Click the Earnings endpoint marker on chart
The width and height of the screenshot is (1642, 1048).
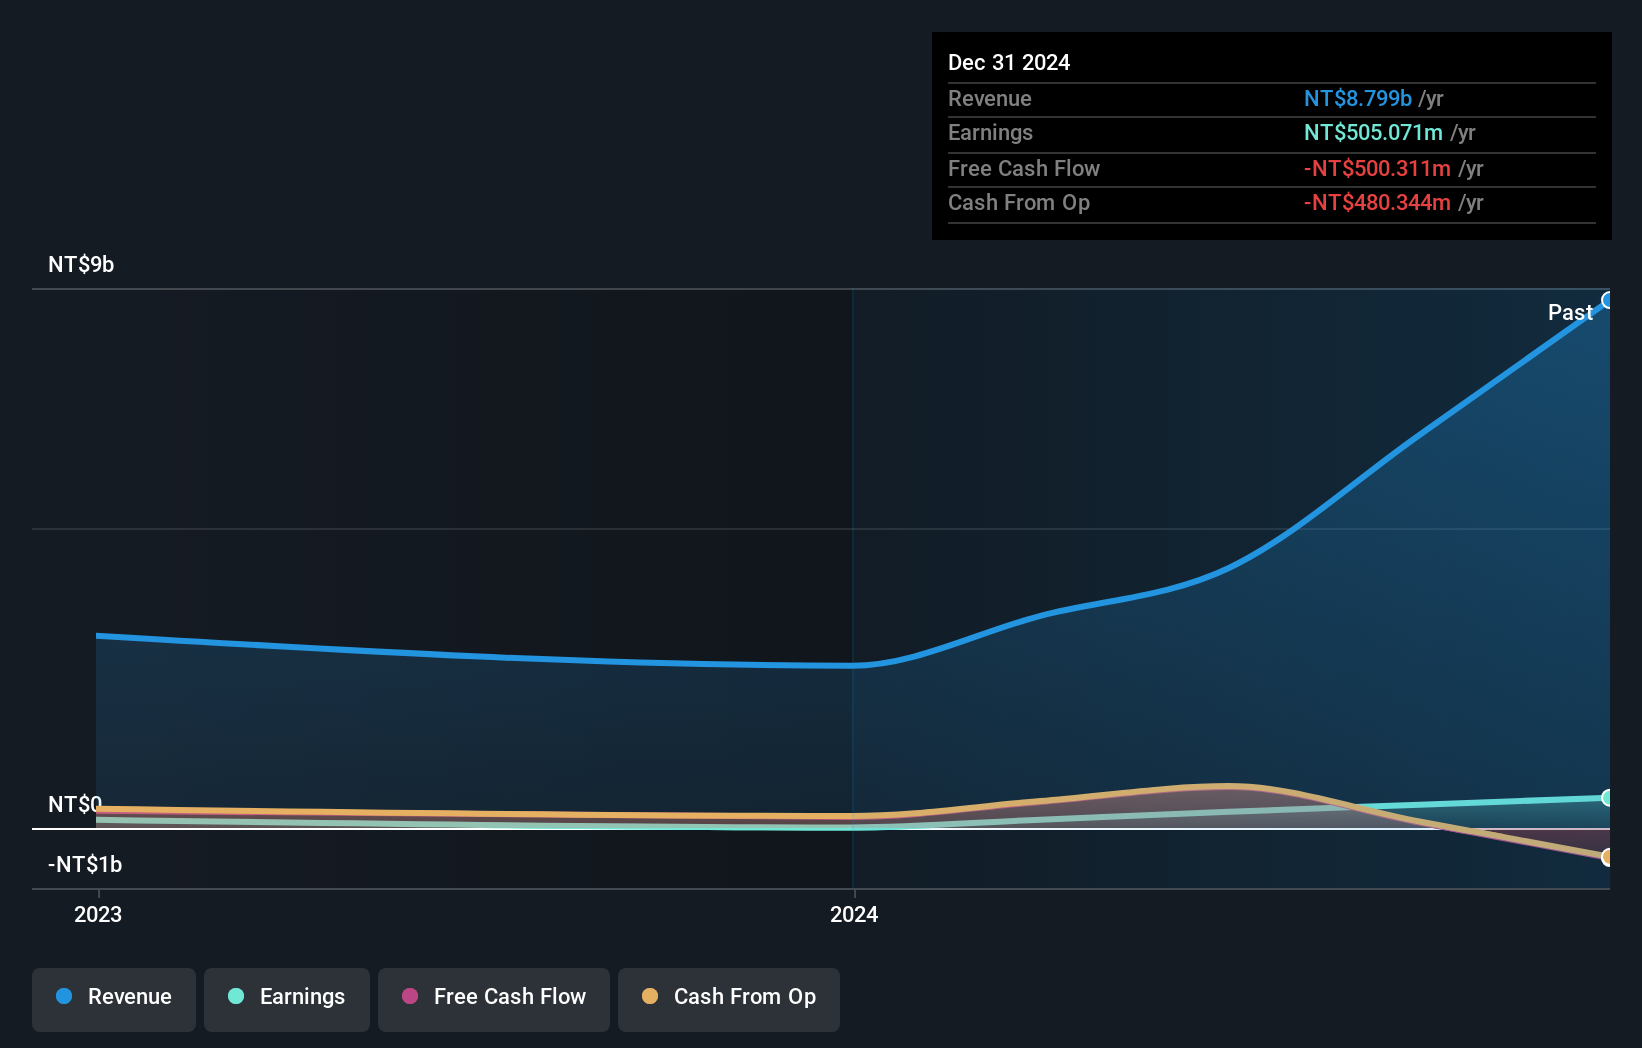[x=1607, y=798]
